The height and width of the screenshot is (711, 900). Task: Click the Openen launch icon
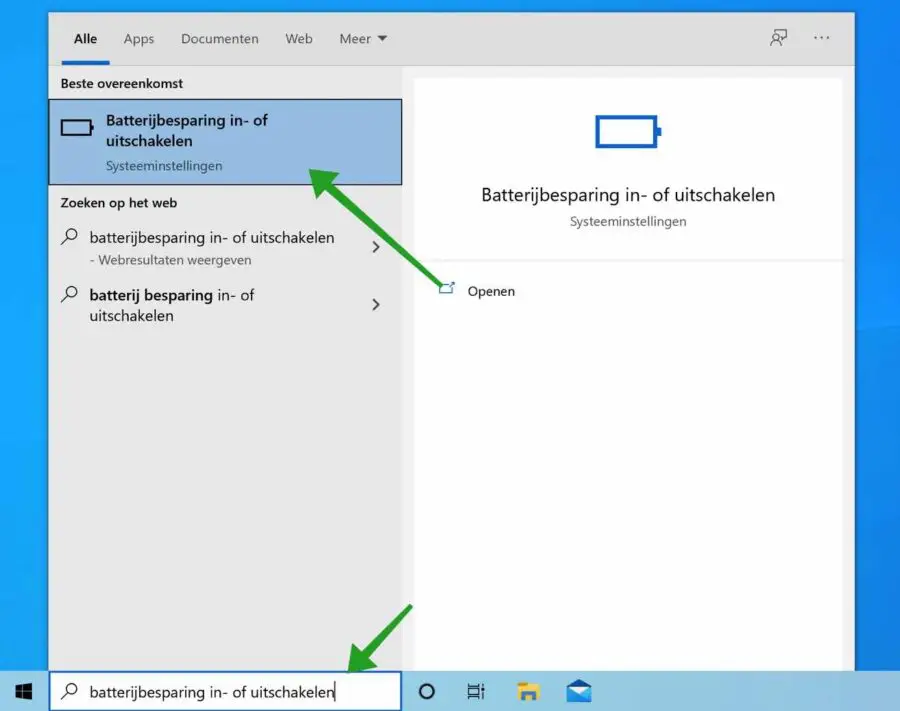point(447,288)
